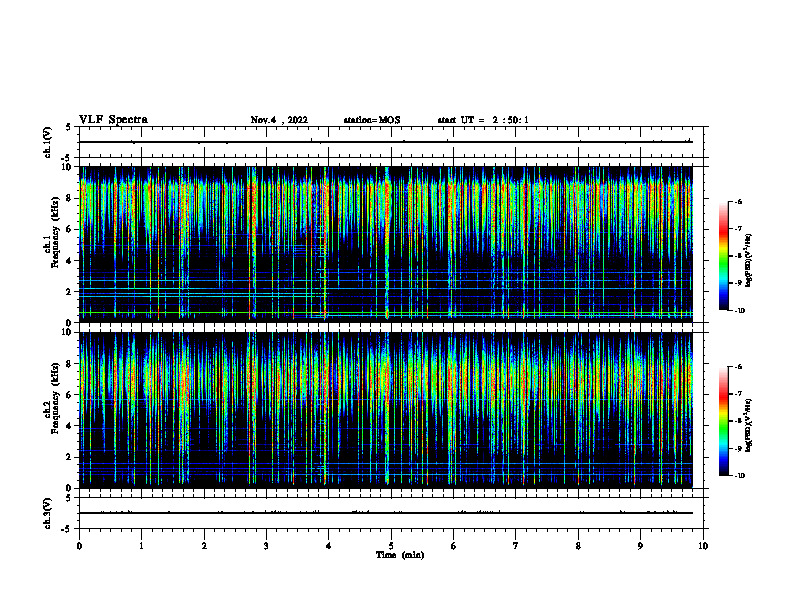Viewport: 792px width, 612px height.
Task: Click the ch.3 voltage waveform trace panel
Action: (x=391, y=513)
